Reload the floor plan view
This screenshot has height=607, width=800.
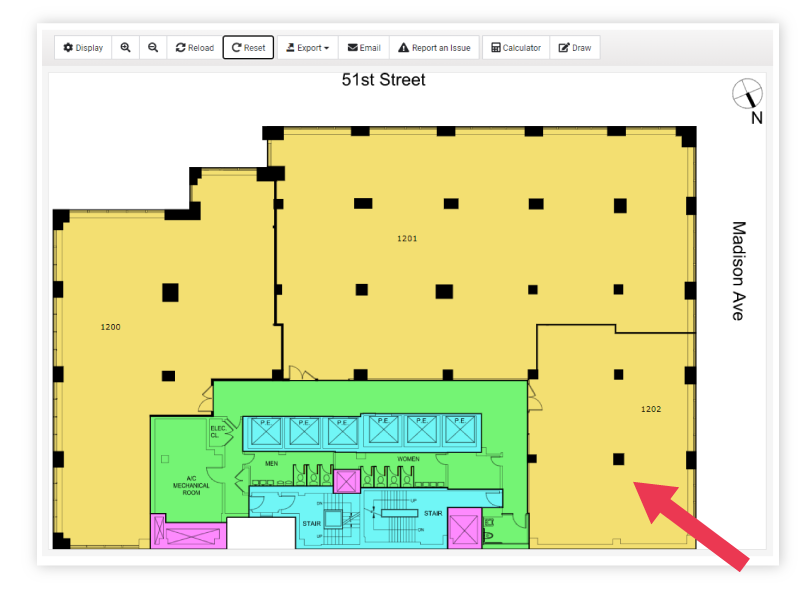point(194,47)
